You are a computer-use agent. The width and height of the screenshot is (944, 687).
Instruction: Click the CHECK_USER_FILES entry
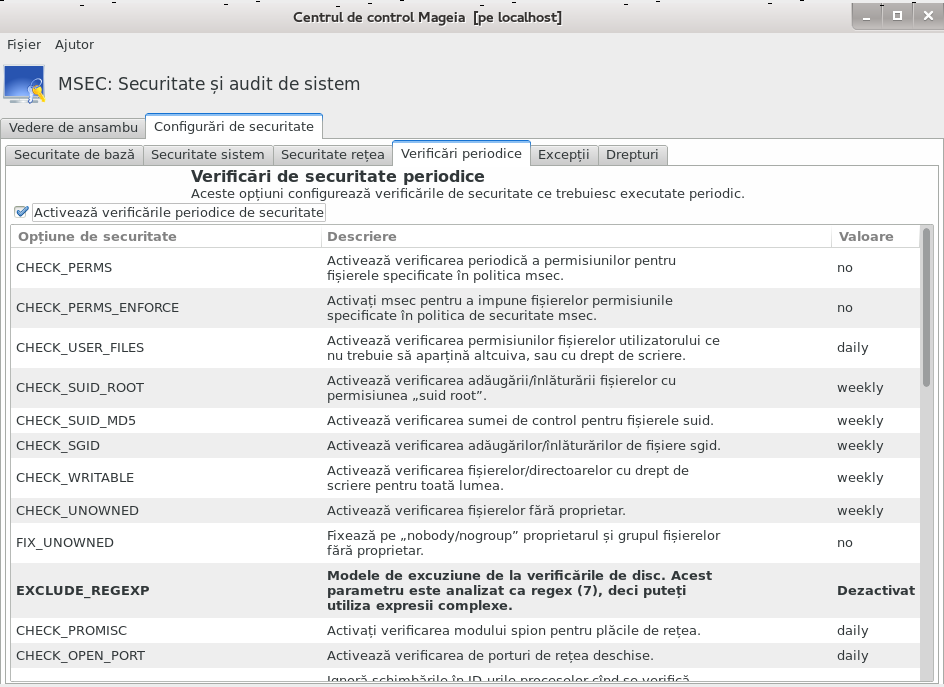(x=465, y=348)
